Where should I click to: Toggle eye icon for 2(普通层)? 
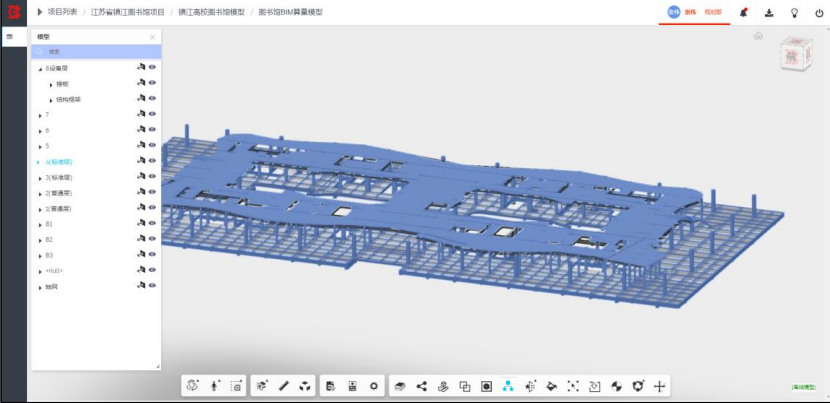[x=152, y=192]
